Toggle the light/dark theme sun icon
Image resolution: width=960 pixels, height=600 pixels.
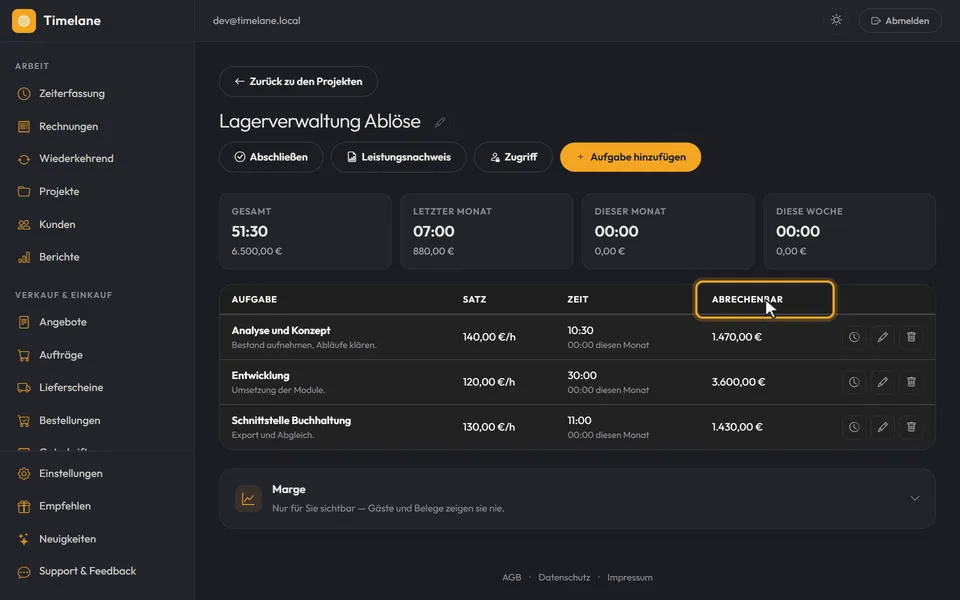coord(836,20)
